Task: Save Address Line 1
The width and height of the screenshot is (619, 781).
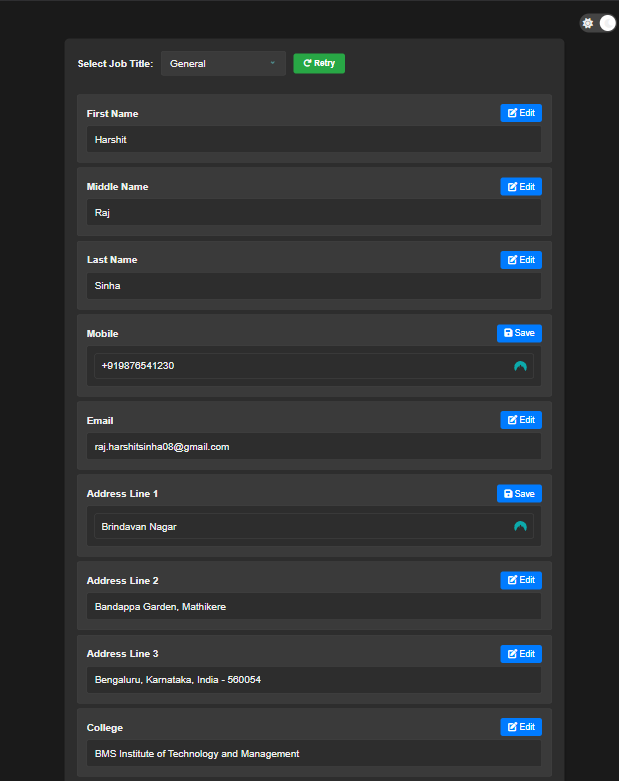Action: tap(519, 494)
